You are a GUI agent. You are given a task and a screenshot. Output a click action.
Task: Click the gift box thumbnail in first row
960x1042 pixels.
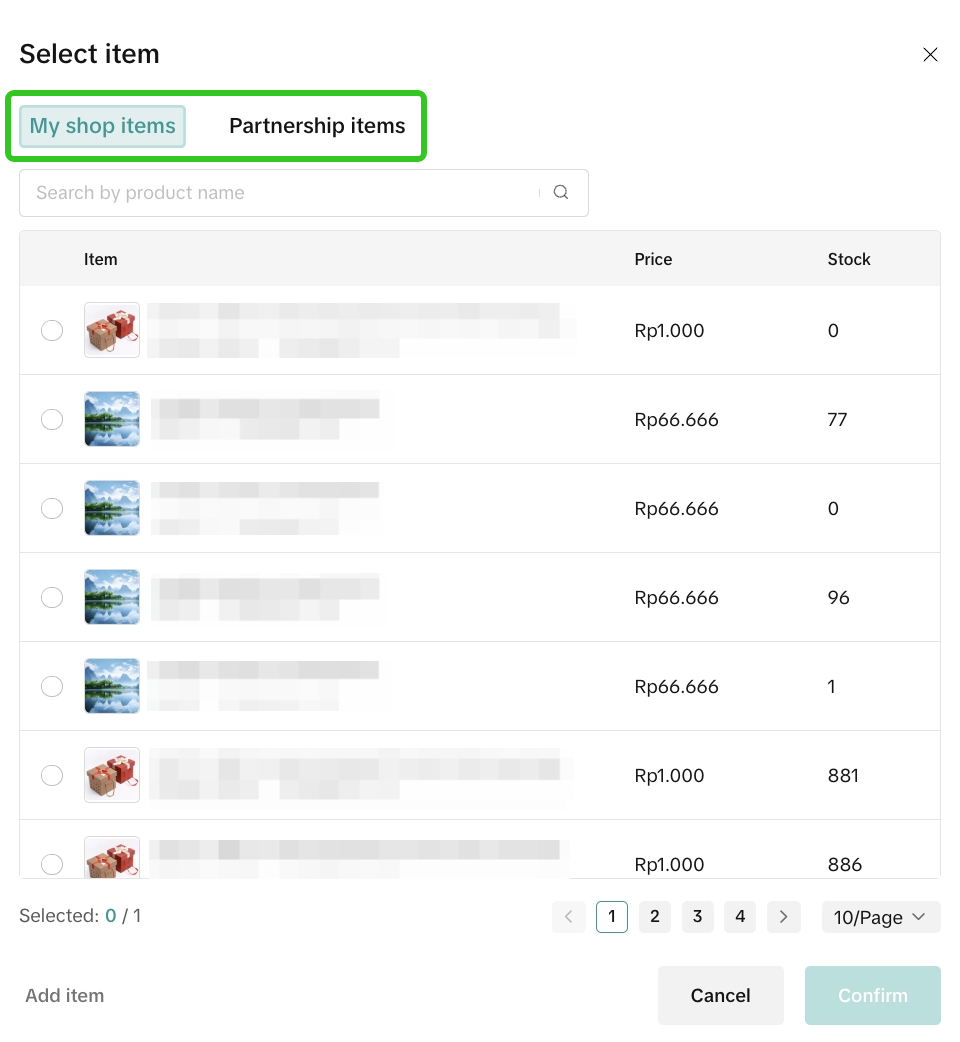point(112,331)
